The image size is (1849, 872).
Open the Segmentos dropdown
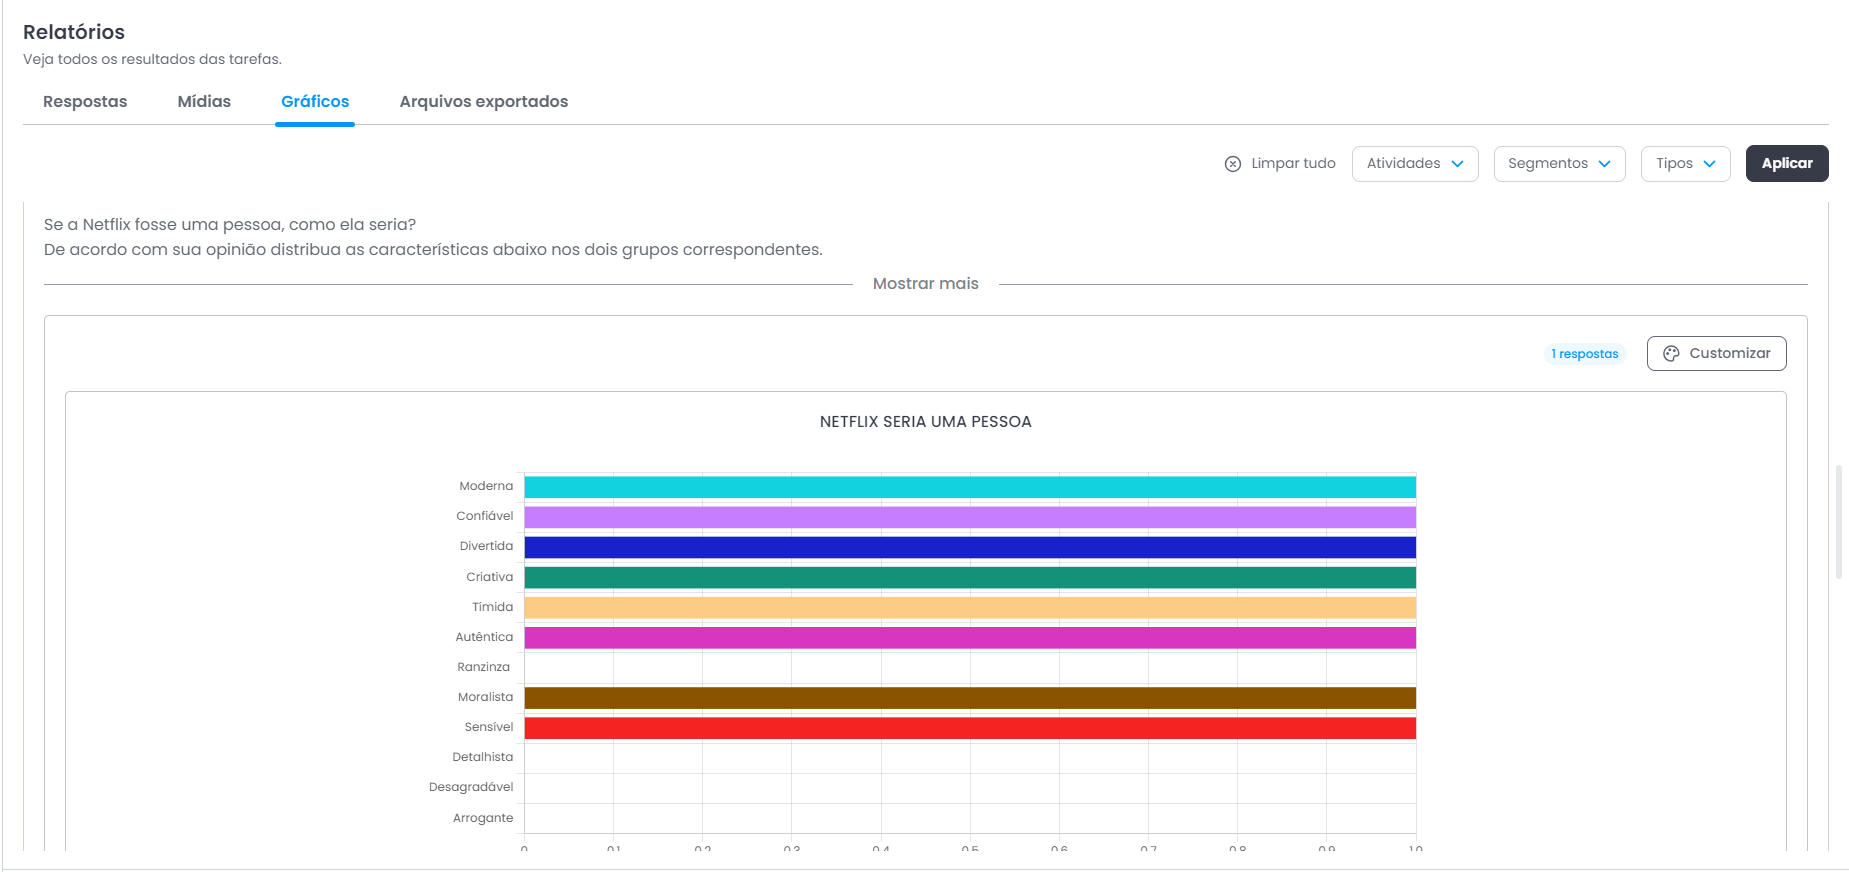pyautogui.click(x=1559, y=164)
